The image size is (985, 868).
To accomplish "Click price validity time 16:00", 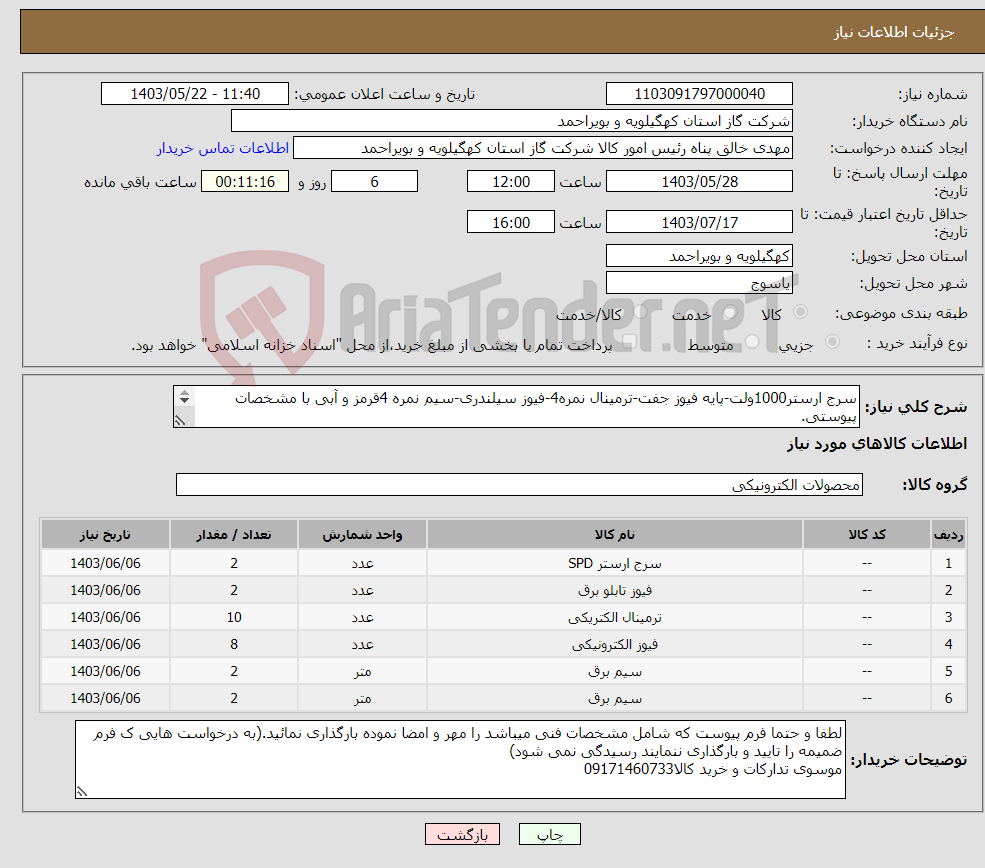I will [x=511, y=222].
